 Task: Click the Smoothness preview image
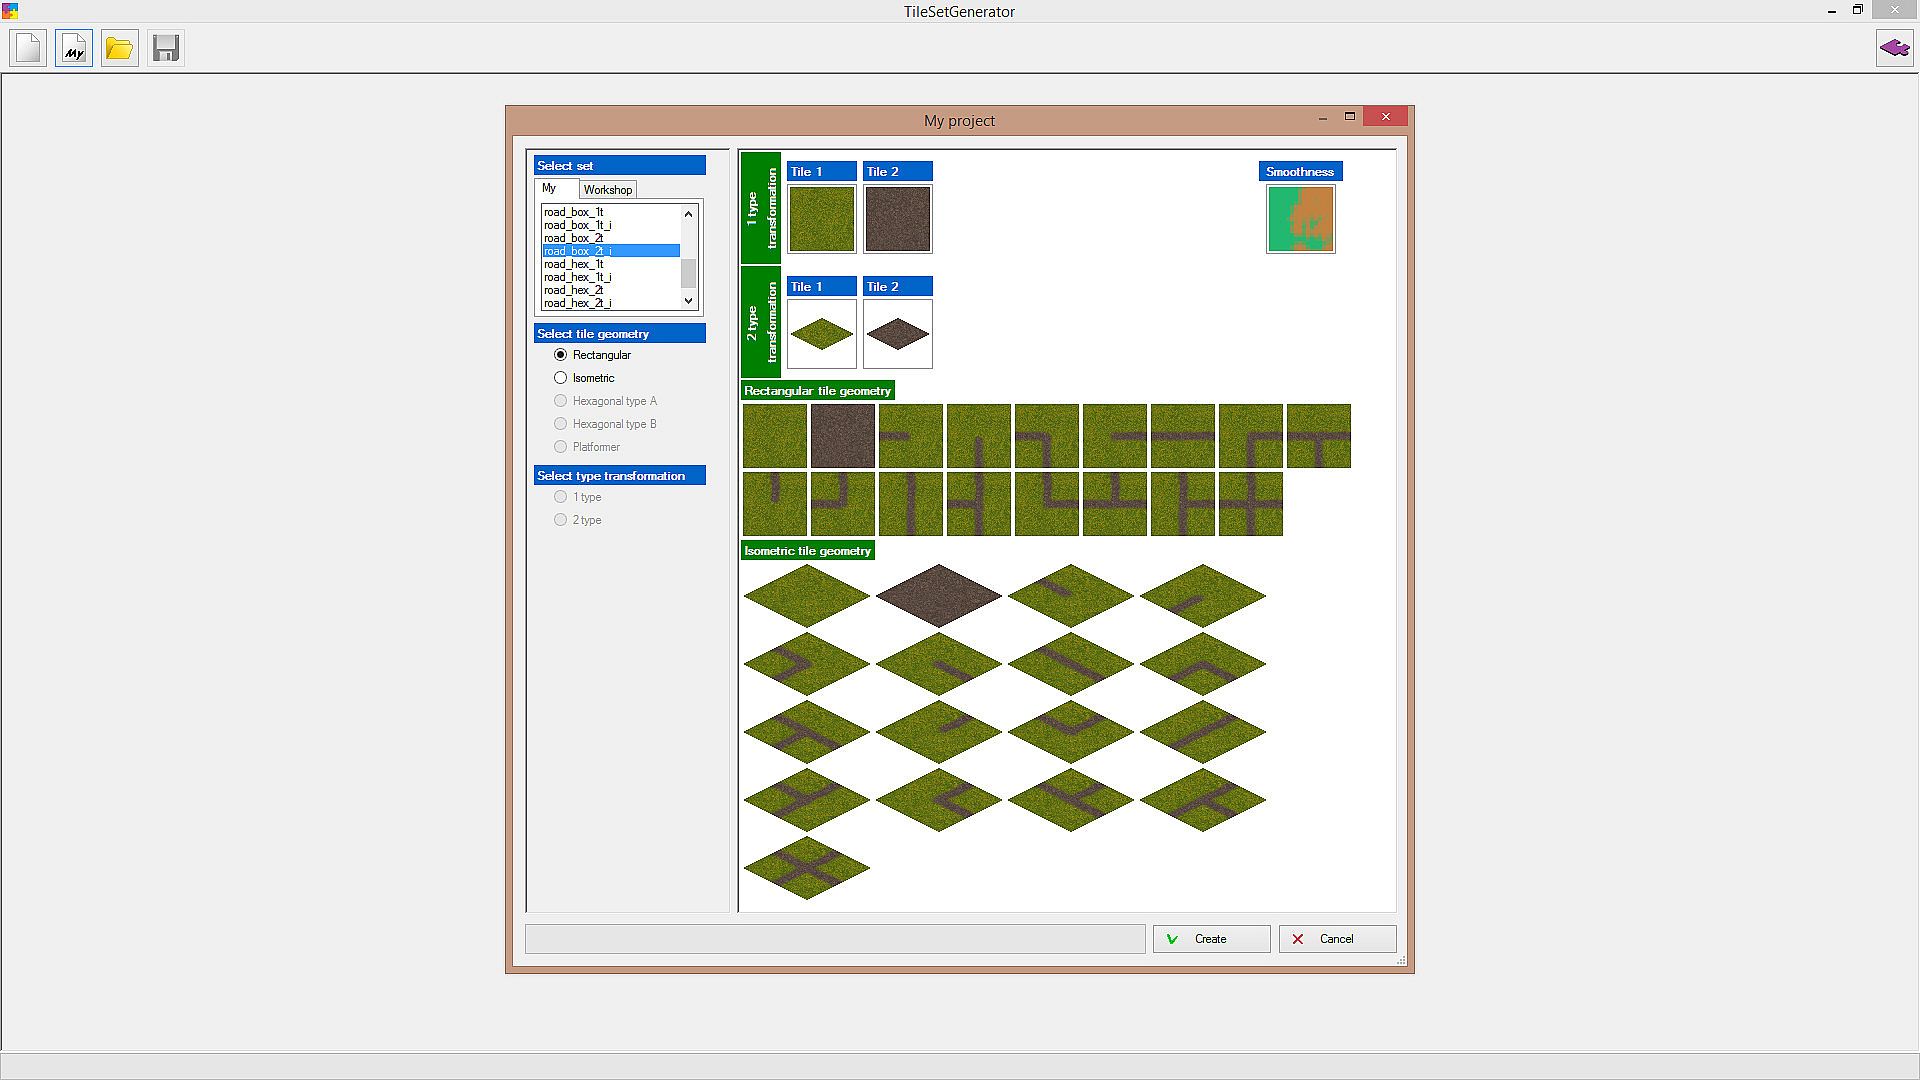(1300, 219)
